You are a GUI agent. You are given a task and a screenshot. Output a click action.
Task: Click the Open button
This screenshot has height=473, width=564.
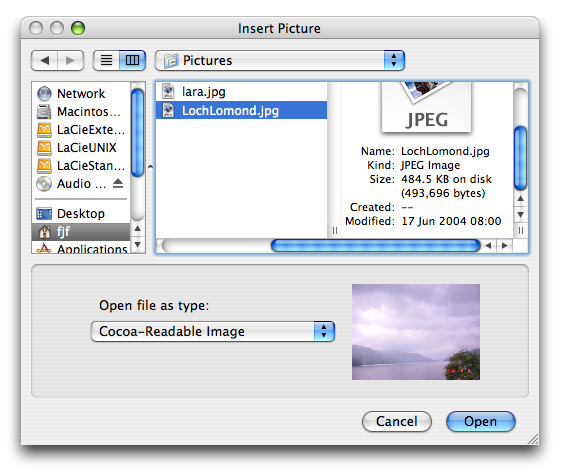click(x=481, y=421)
